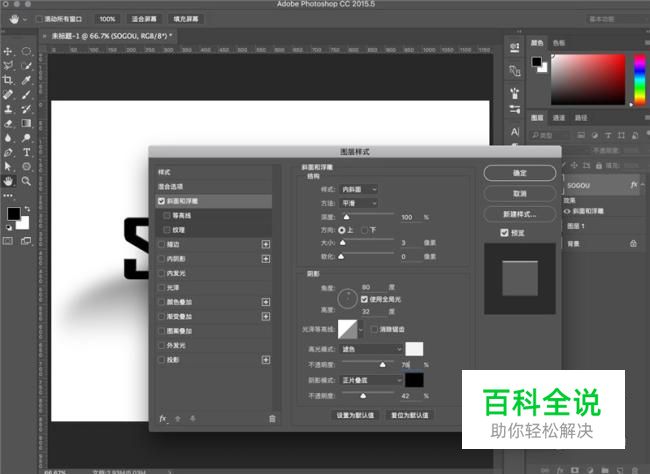Select the Zoom tool
650x474 pixels.
(26, 181)
